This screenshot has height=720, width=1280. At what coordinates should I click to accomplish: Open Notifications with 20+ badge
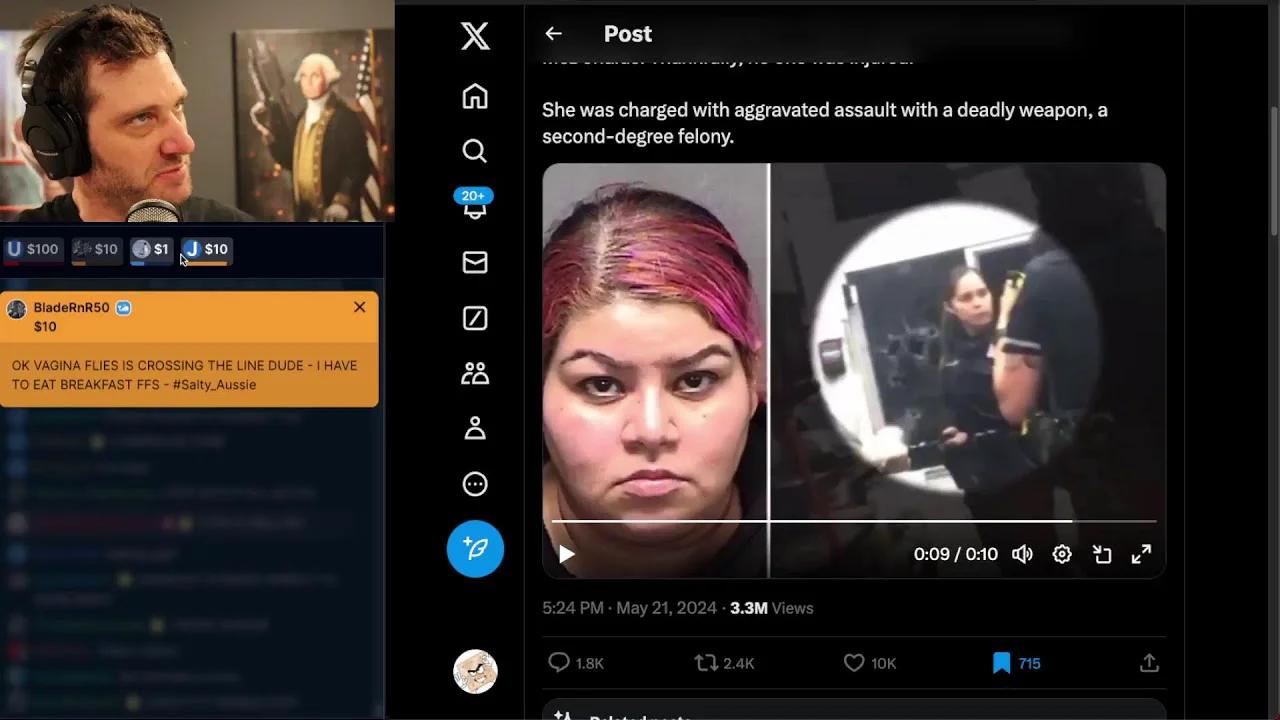click(474, 204)
